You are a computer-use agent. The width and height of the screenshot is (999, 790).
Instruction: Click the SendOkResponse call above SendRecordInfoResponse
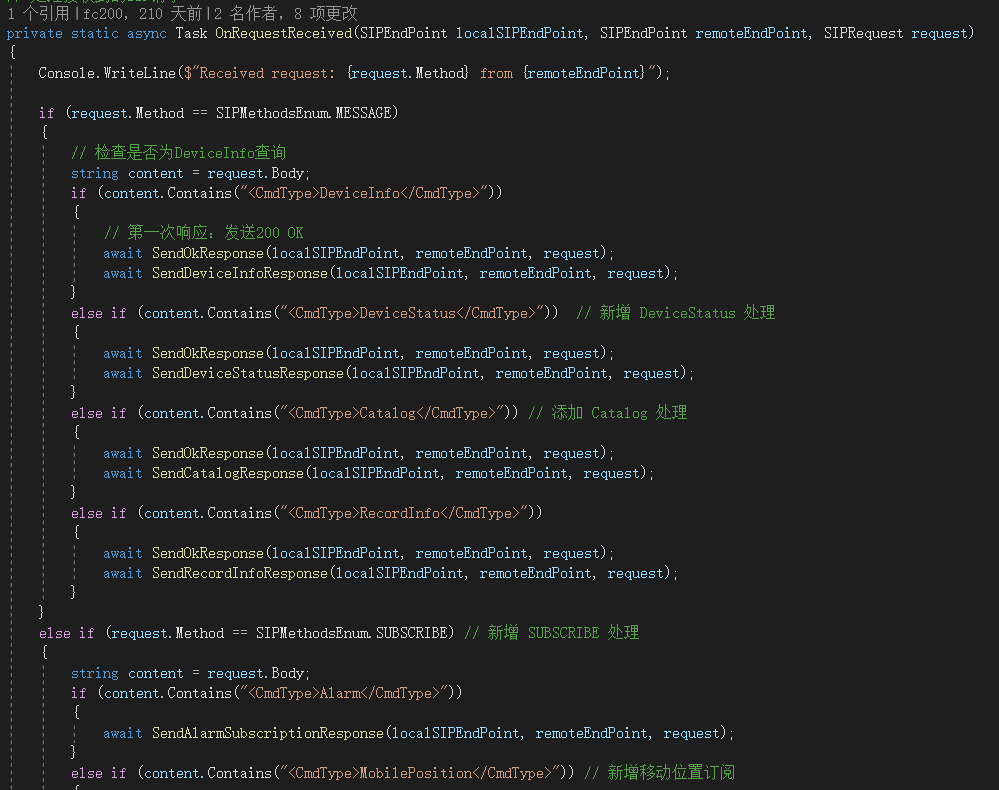point(208,554)
